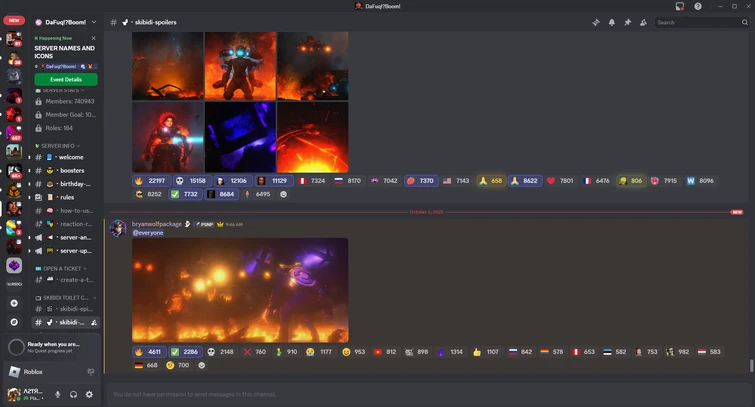
Task: Toggle the 11129 reaction
Action: tap(273, 181)
